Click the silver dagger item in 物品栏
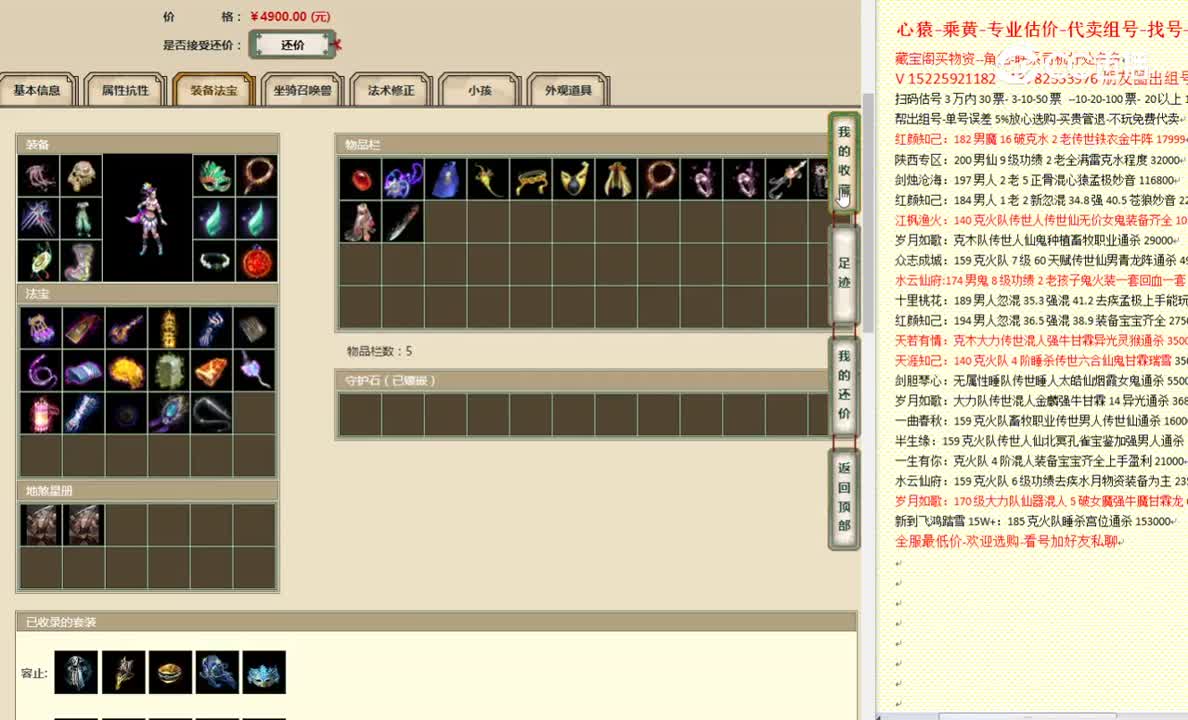The height and width of the screenshot is (720, 1188). (x=403, y=222)
